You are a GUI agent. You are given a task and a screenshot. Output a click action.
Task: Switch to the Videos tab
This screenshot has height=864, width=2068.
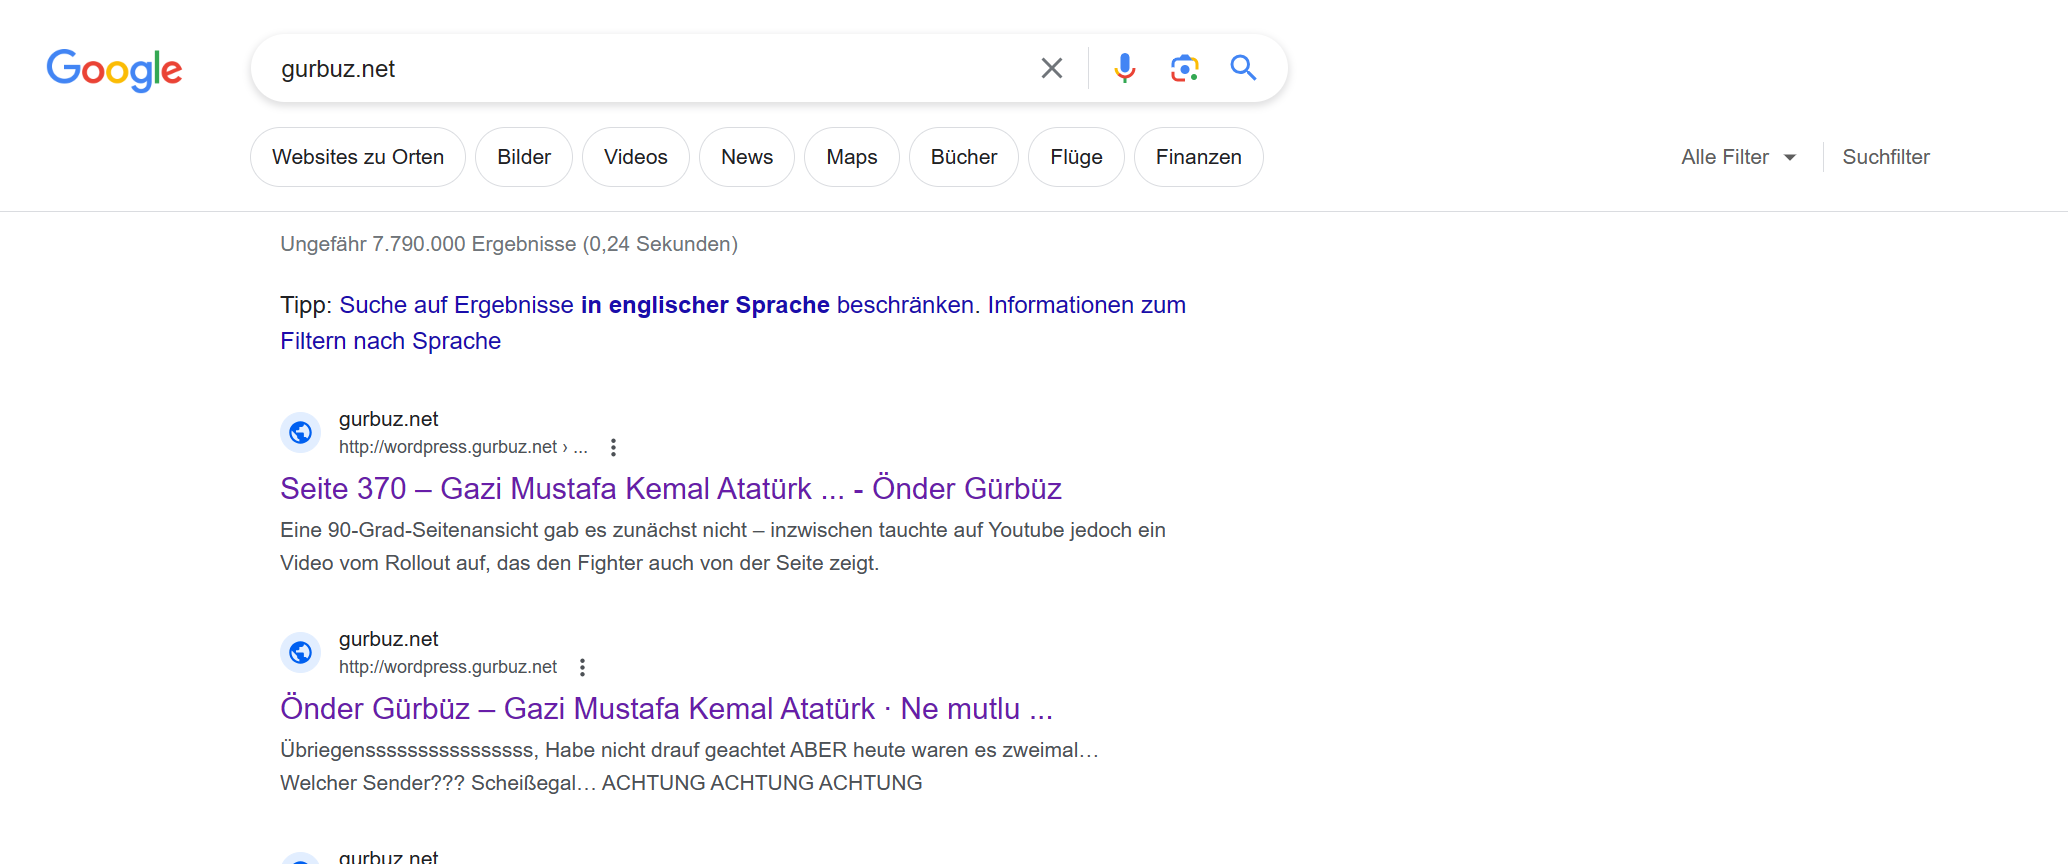coord(636,157)
